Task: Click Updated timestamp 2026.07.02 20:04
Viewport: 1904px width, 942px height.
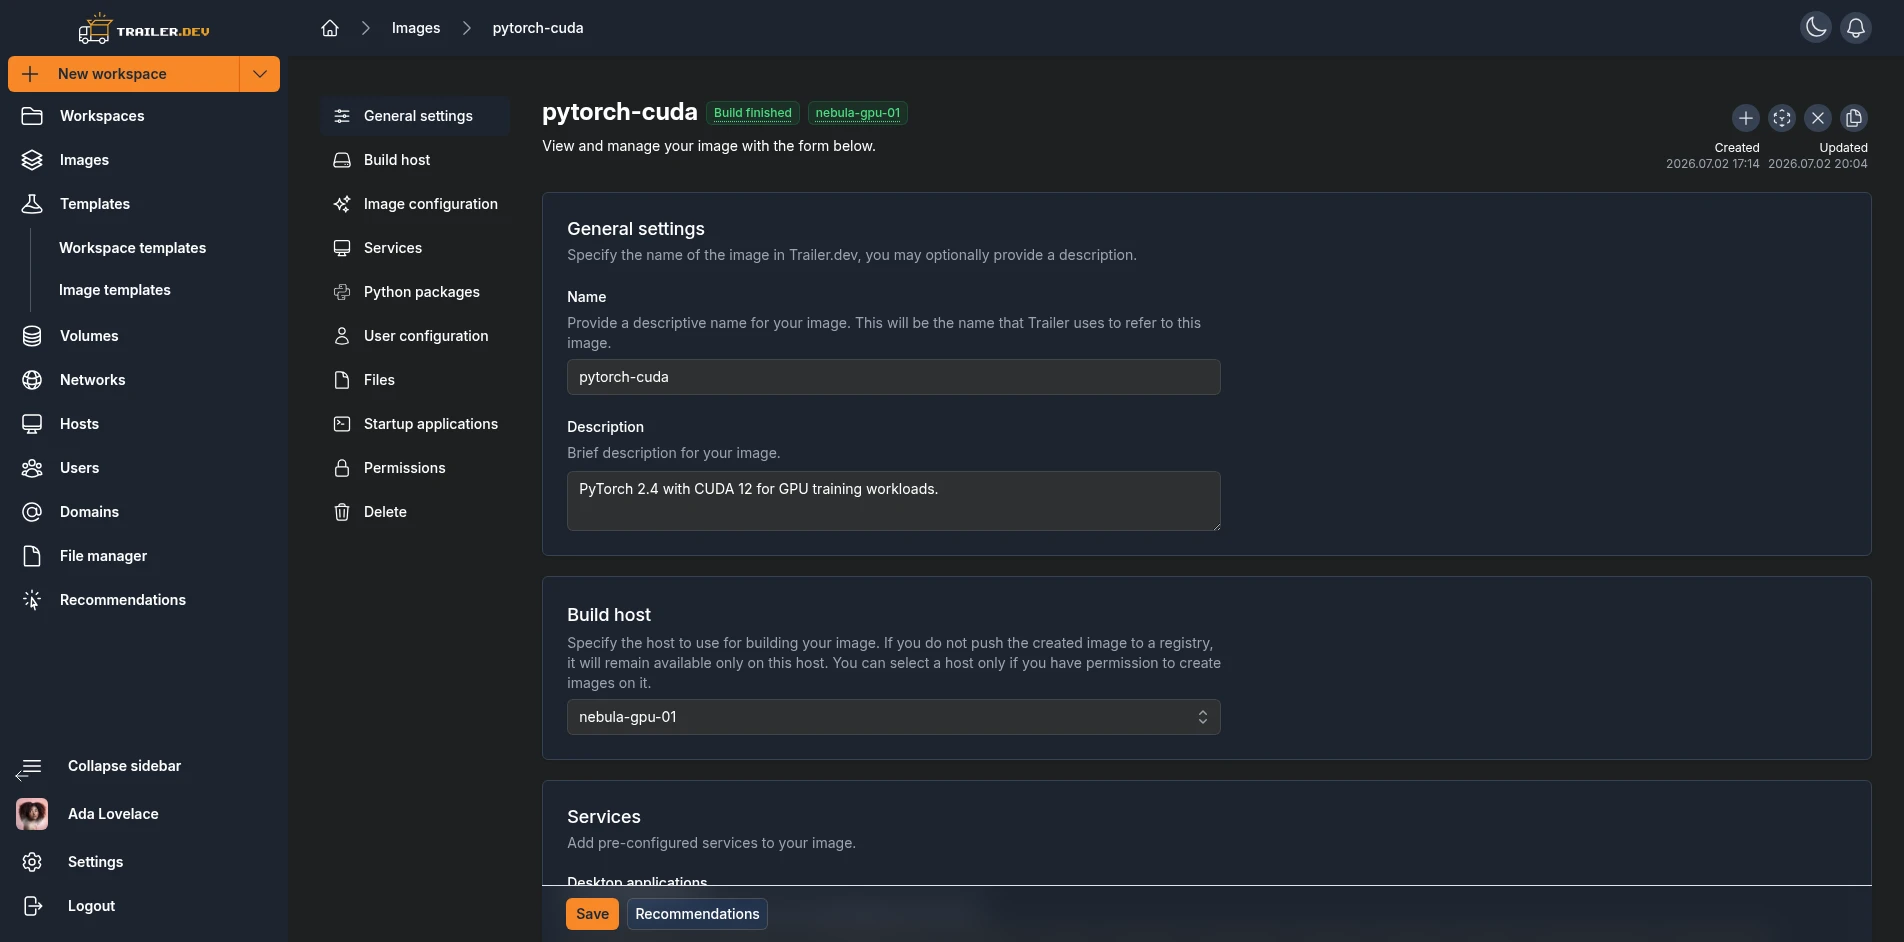Action: point(1818,164)
